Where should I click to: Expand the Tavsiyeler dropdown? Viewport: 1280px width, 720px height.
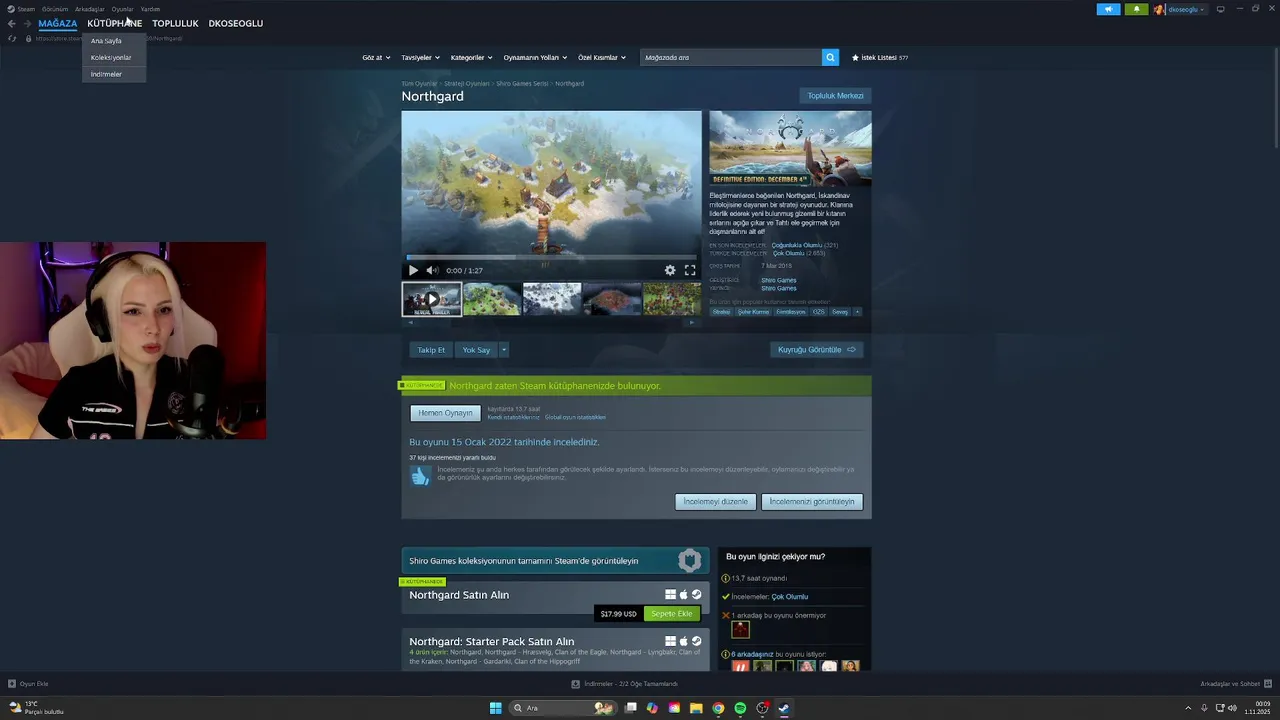click(420, 57)
